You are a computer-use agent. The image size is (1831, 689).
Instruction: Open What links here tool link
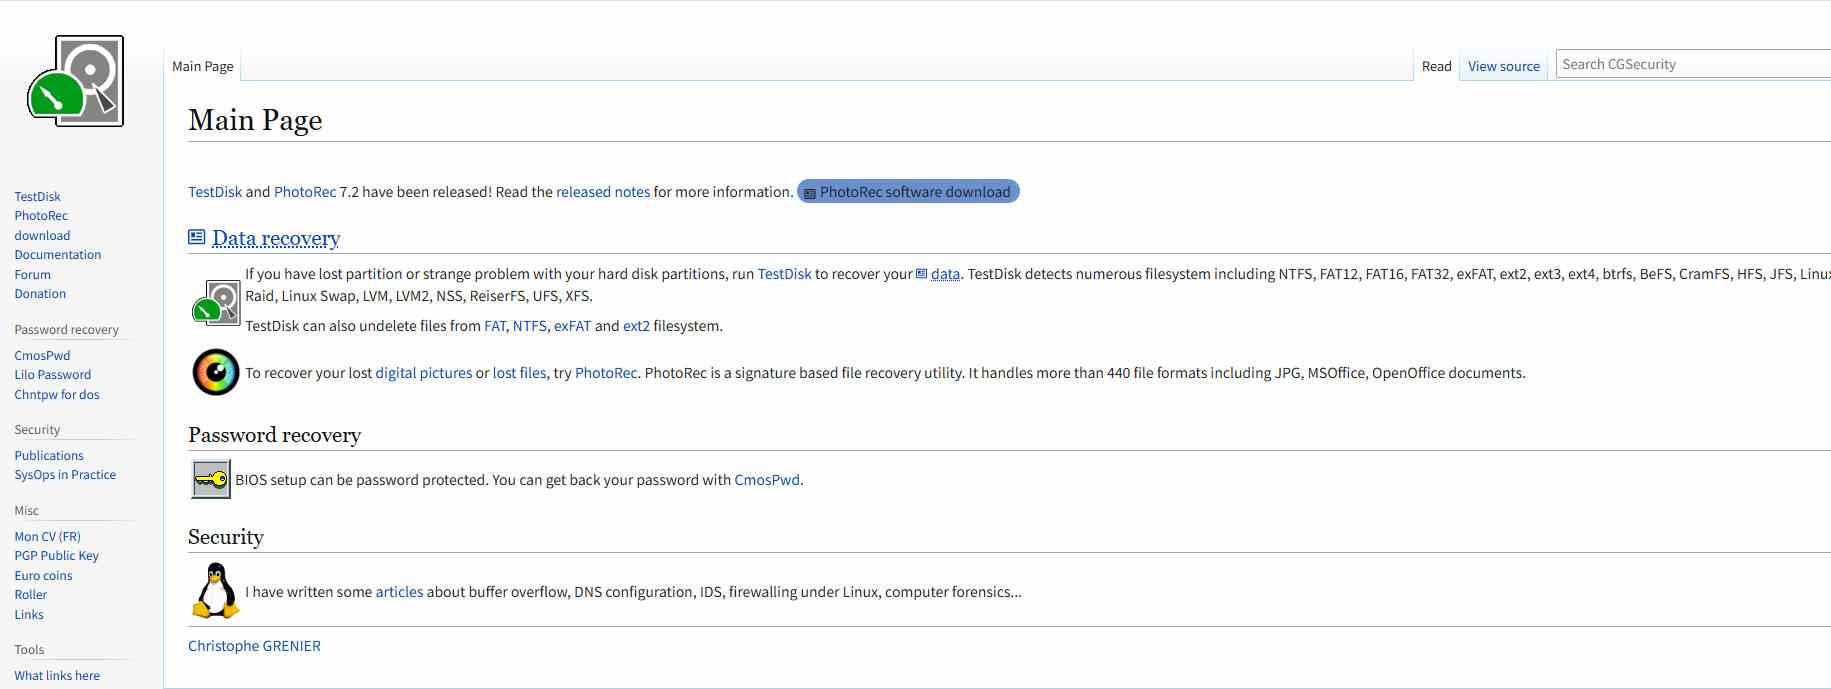(57, 676)
